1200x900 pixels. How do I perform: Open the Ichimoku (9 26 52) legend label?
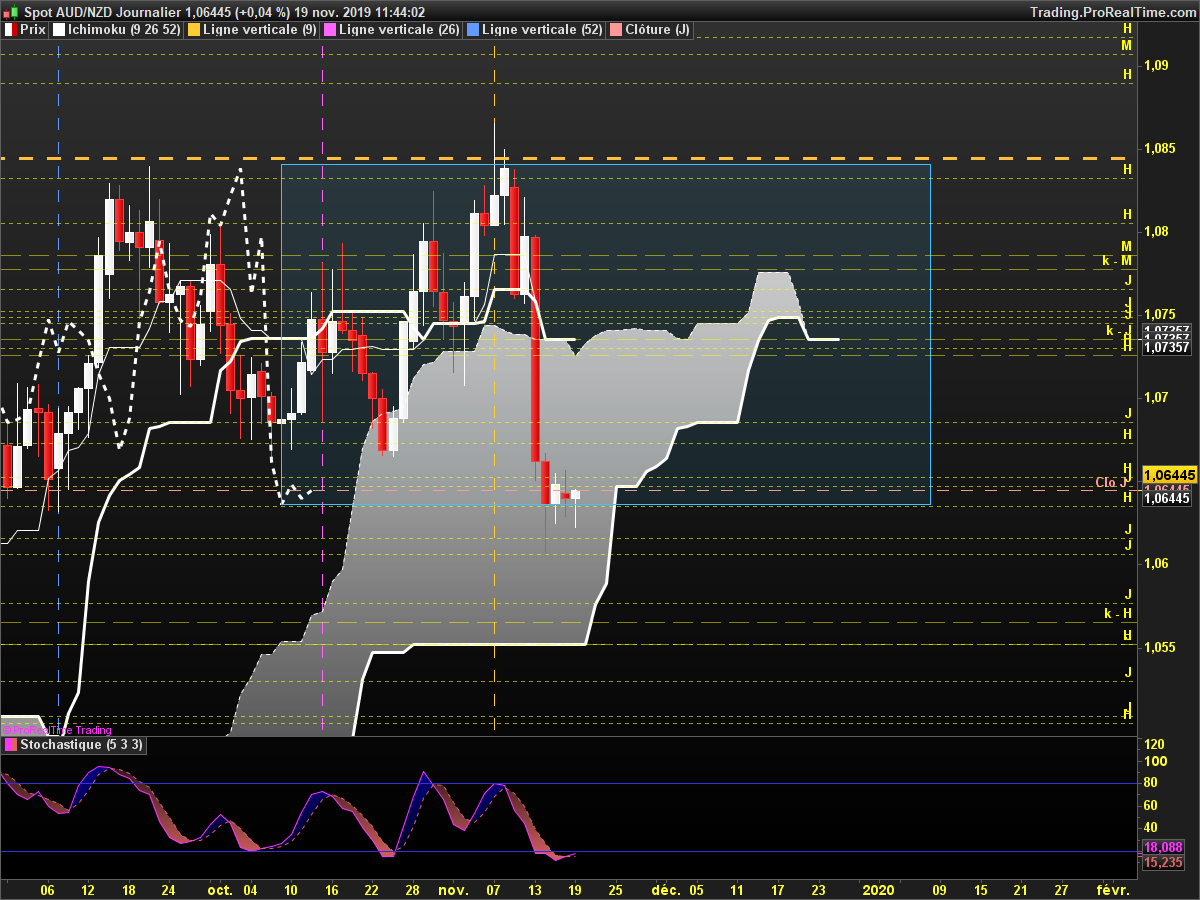point(124,30)
